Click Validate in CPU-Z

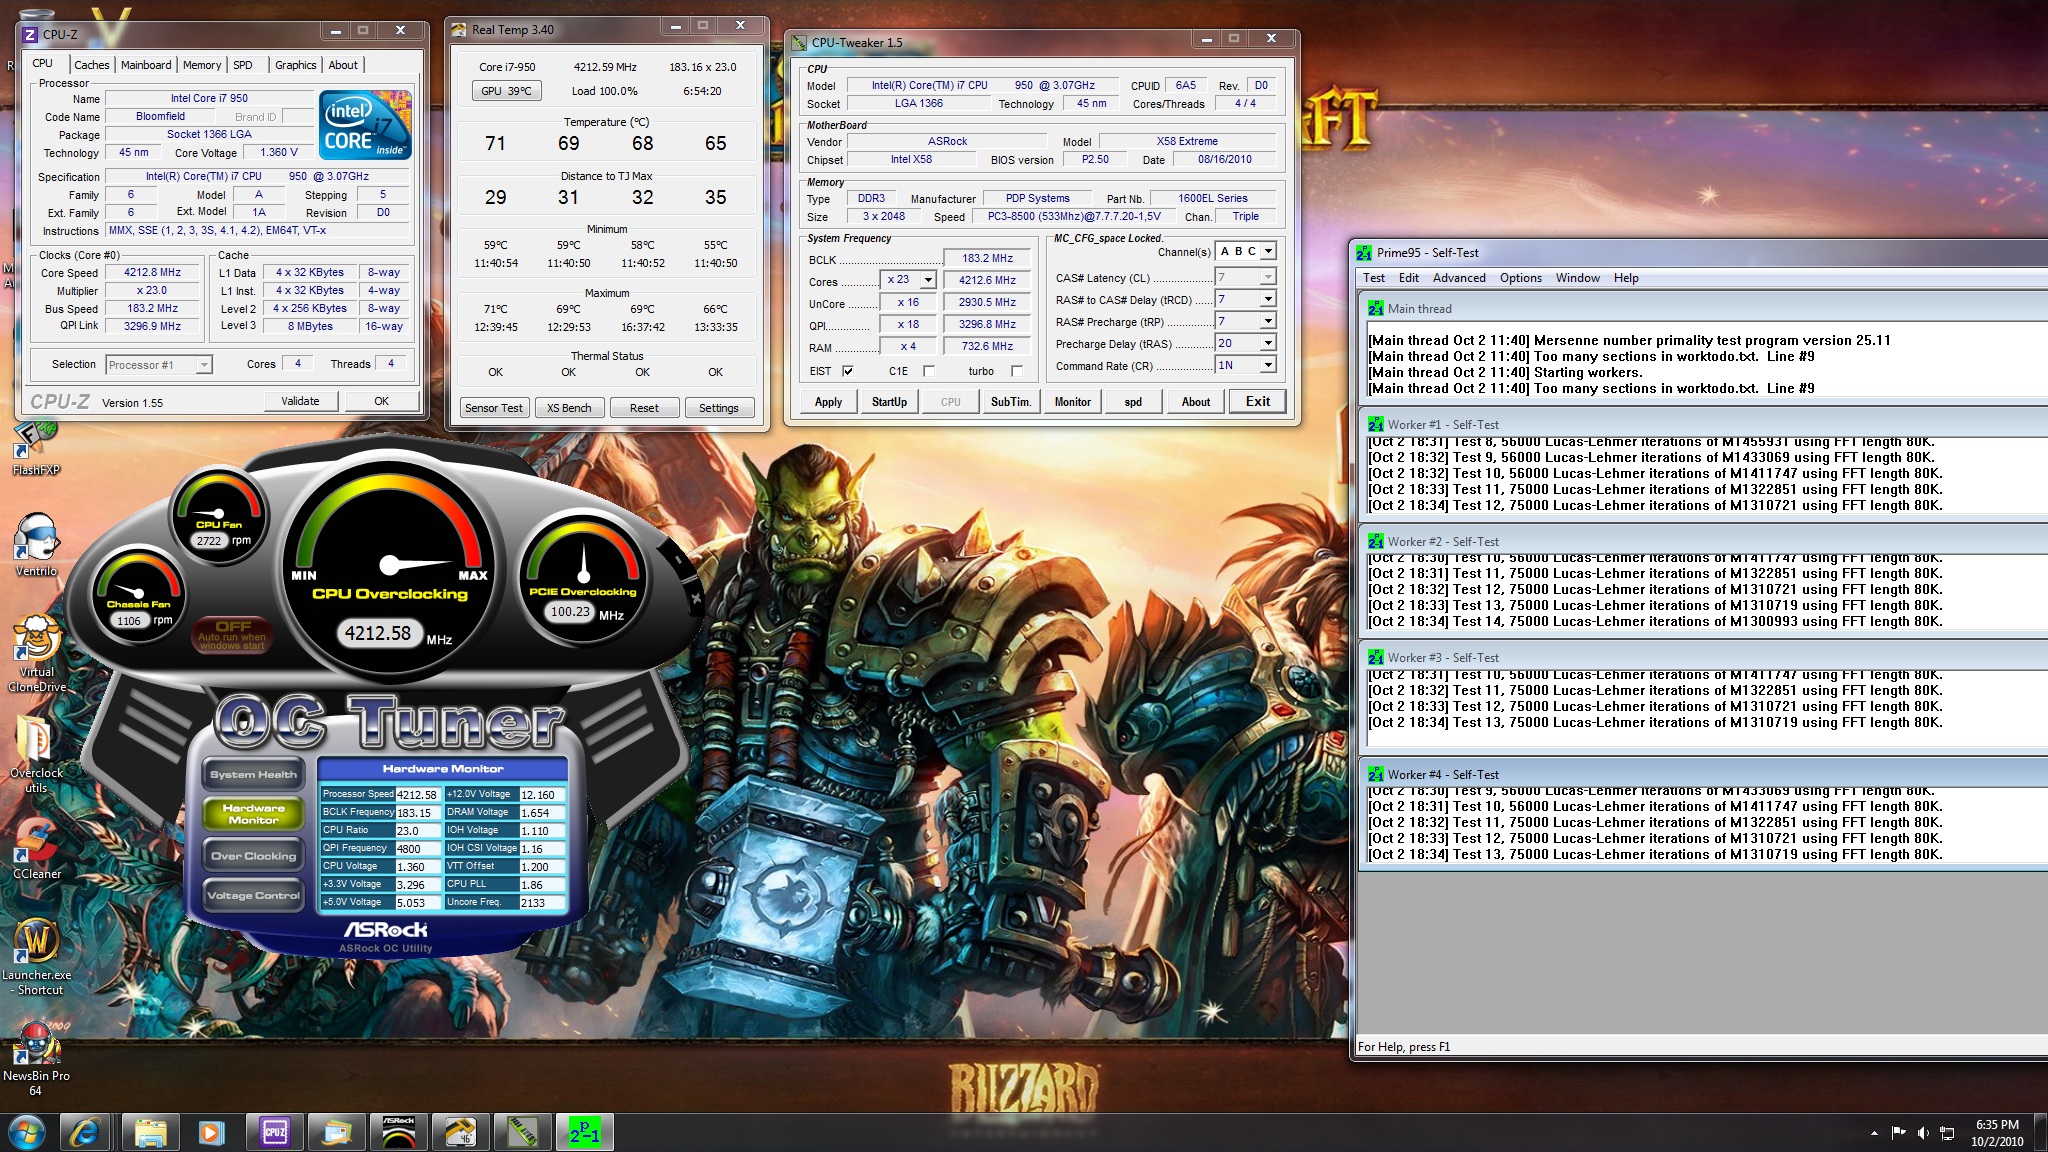tap(300, 401)
